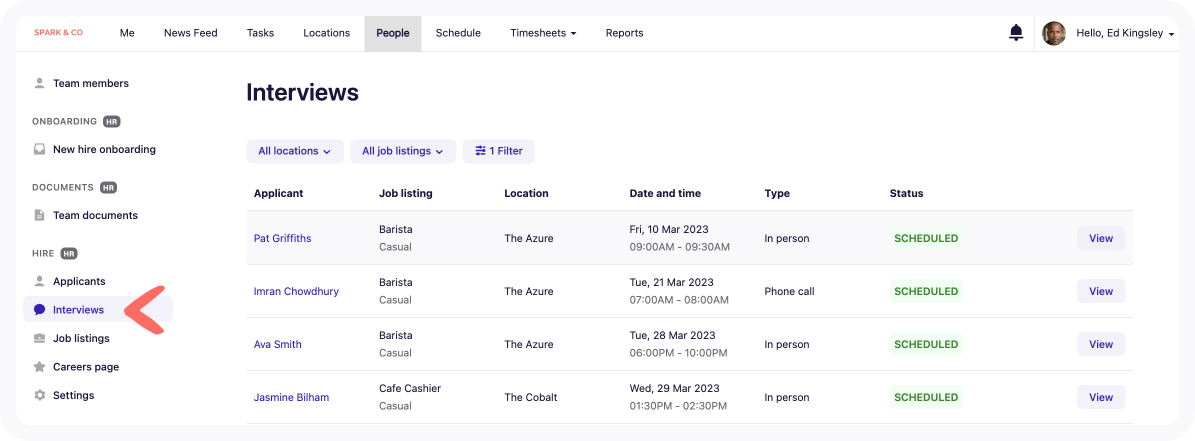The width and height of the screenshot is (1195, 441).
Task: Open the 1 Filter button
Action: (x=498, y=151)
